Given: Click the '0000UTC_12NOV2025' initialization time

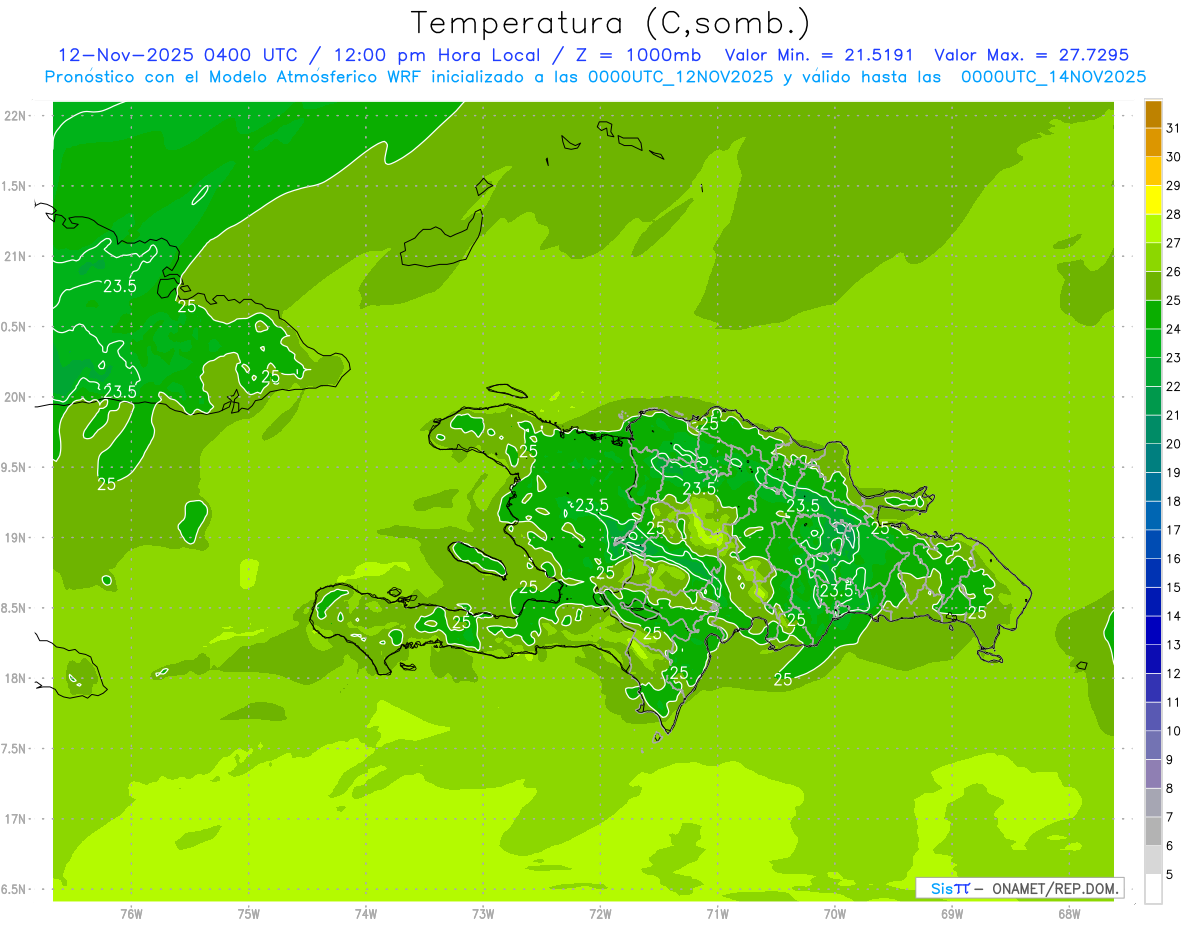Looking at the screenshot, I should click(x=680, y=76).
